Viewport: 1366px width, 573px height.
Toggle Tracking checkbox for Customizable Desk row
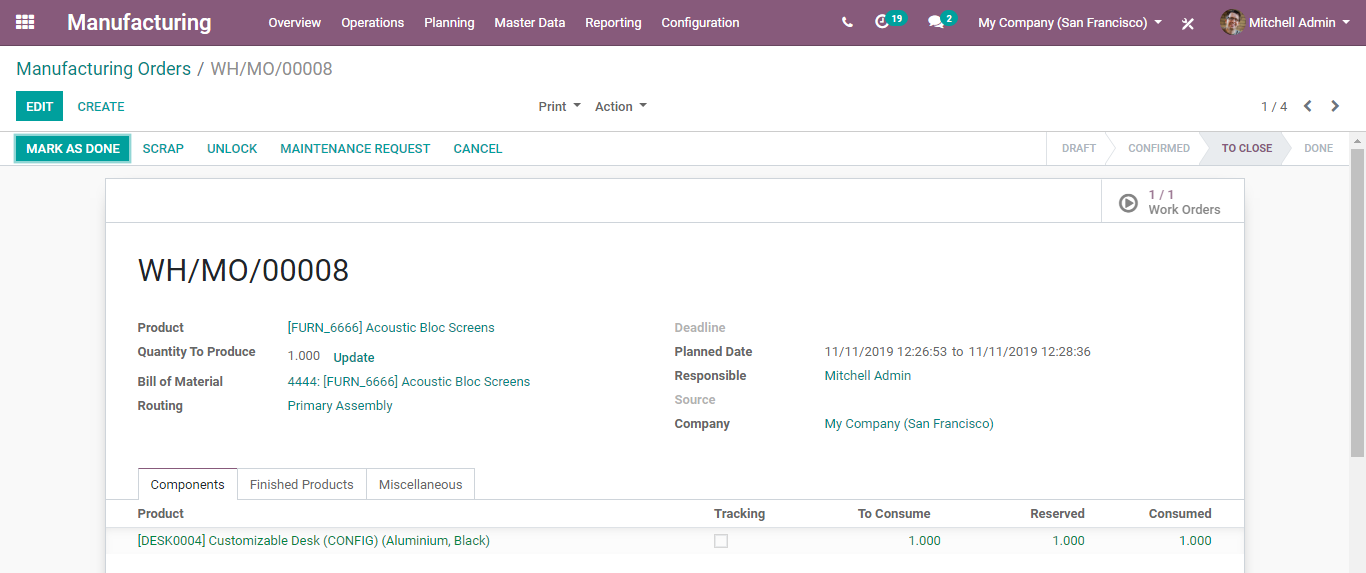tap(721, 541)
